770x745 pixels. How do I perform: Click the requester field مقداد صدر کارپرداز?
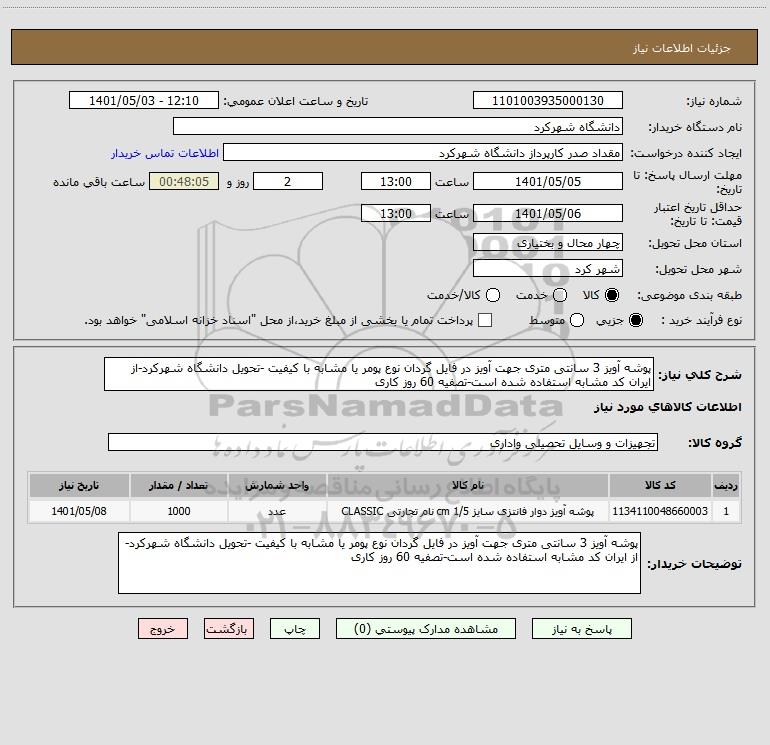tap(423, 152)
